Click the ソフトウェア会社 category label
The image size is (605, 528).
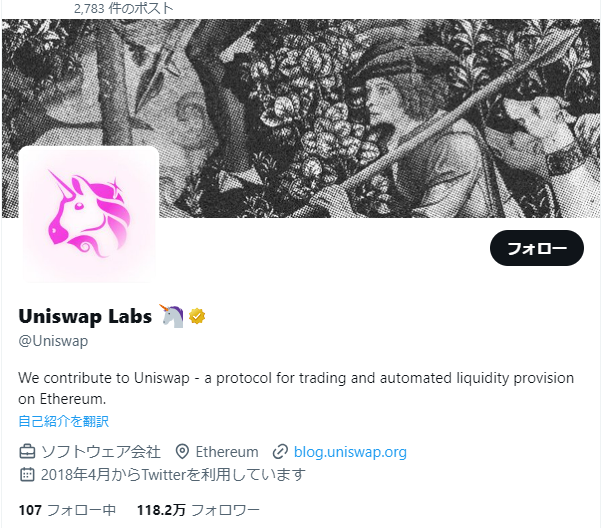pos(101,452)
